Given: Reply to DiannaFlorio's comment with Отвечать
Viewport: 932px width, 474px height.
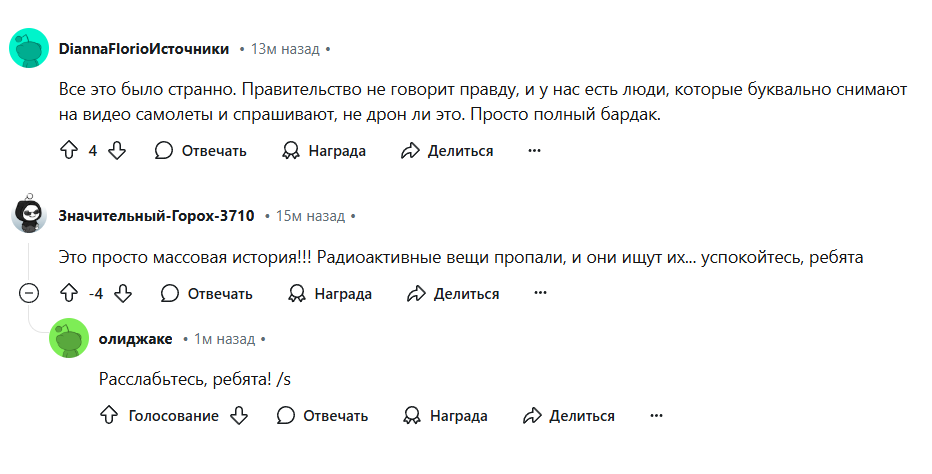Looking at the screenshot, I should click(200, 151).
